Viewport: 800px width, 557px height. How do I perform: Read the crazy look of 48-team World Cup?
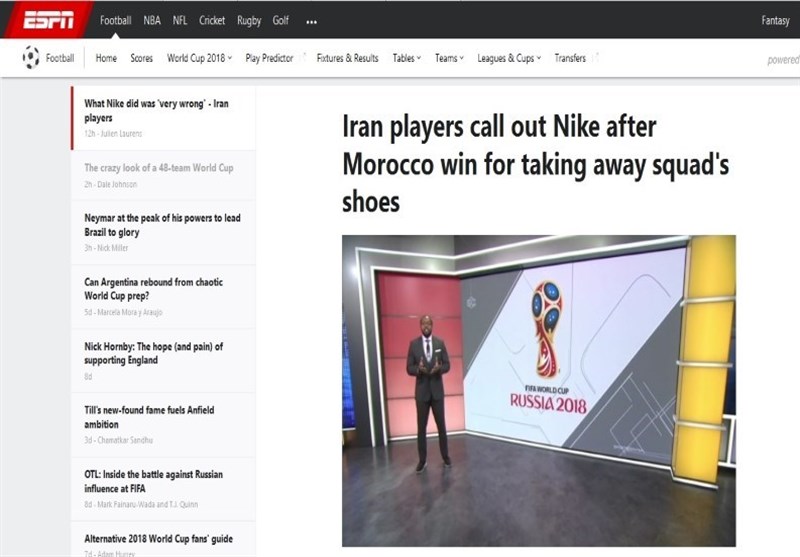[x=158, y=168]
